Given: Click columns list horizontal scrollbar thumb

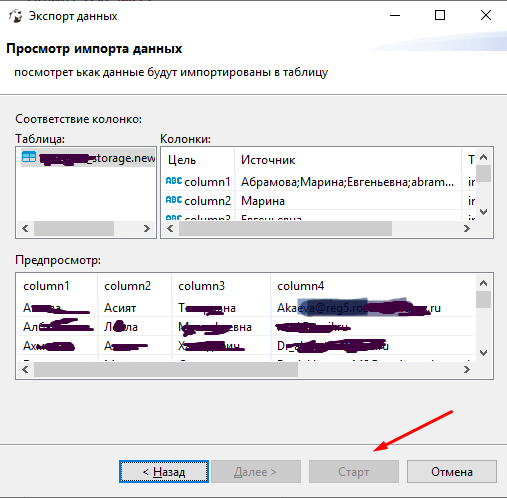Looking at the screenshot, I should 285,229.
